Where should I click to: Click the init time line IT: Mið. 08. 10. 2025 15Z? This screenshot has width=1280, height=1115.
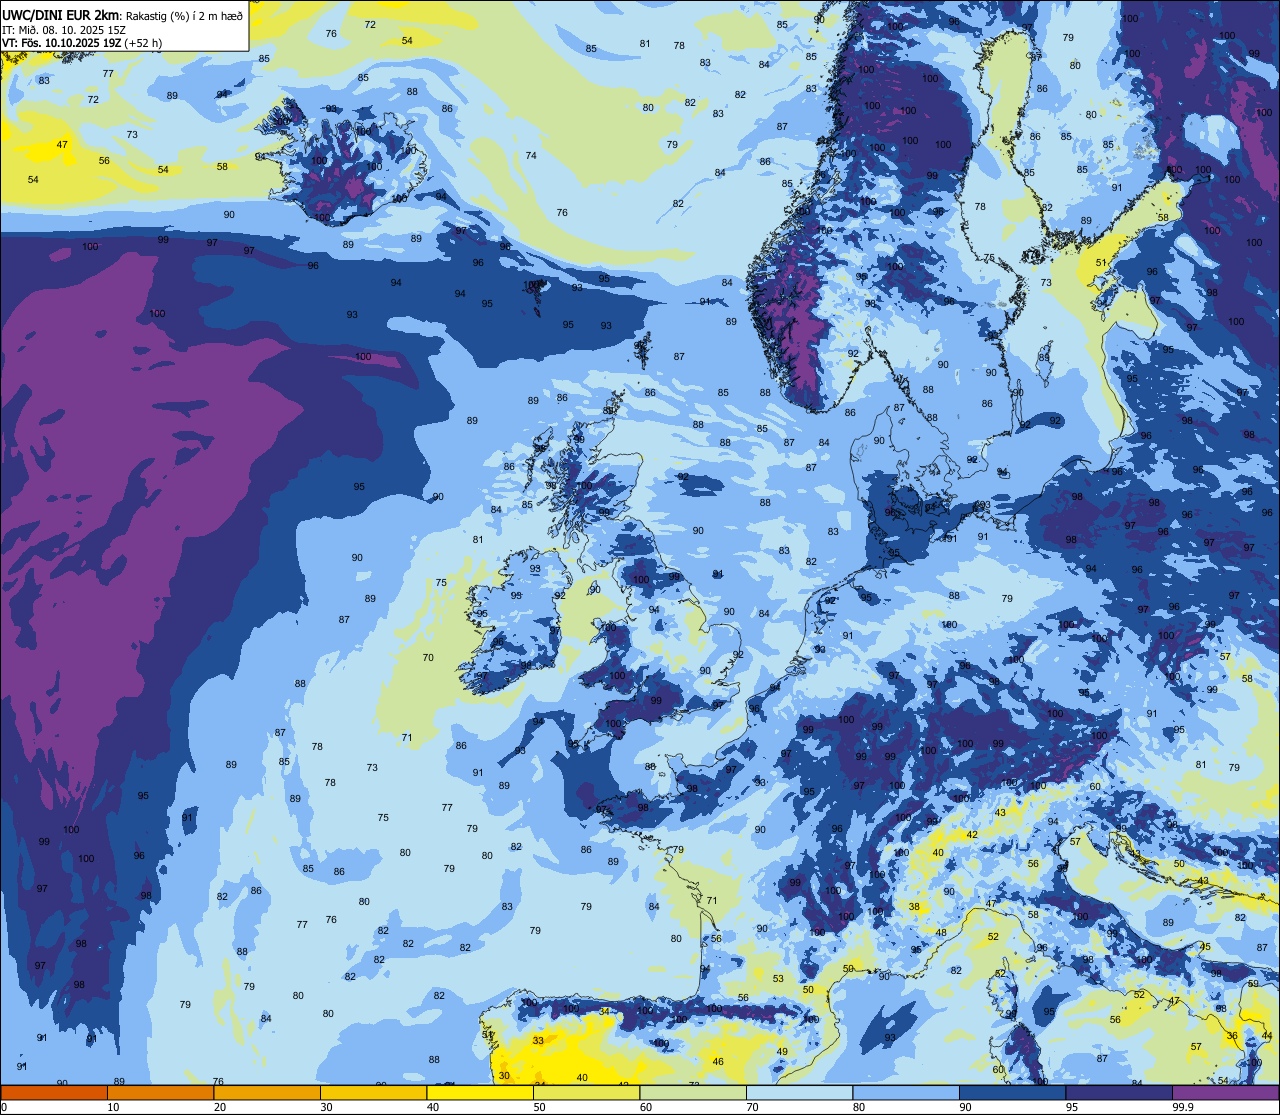pyautogui.click(x=66, y=29)
